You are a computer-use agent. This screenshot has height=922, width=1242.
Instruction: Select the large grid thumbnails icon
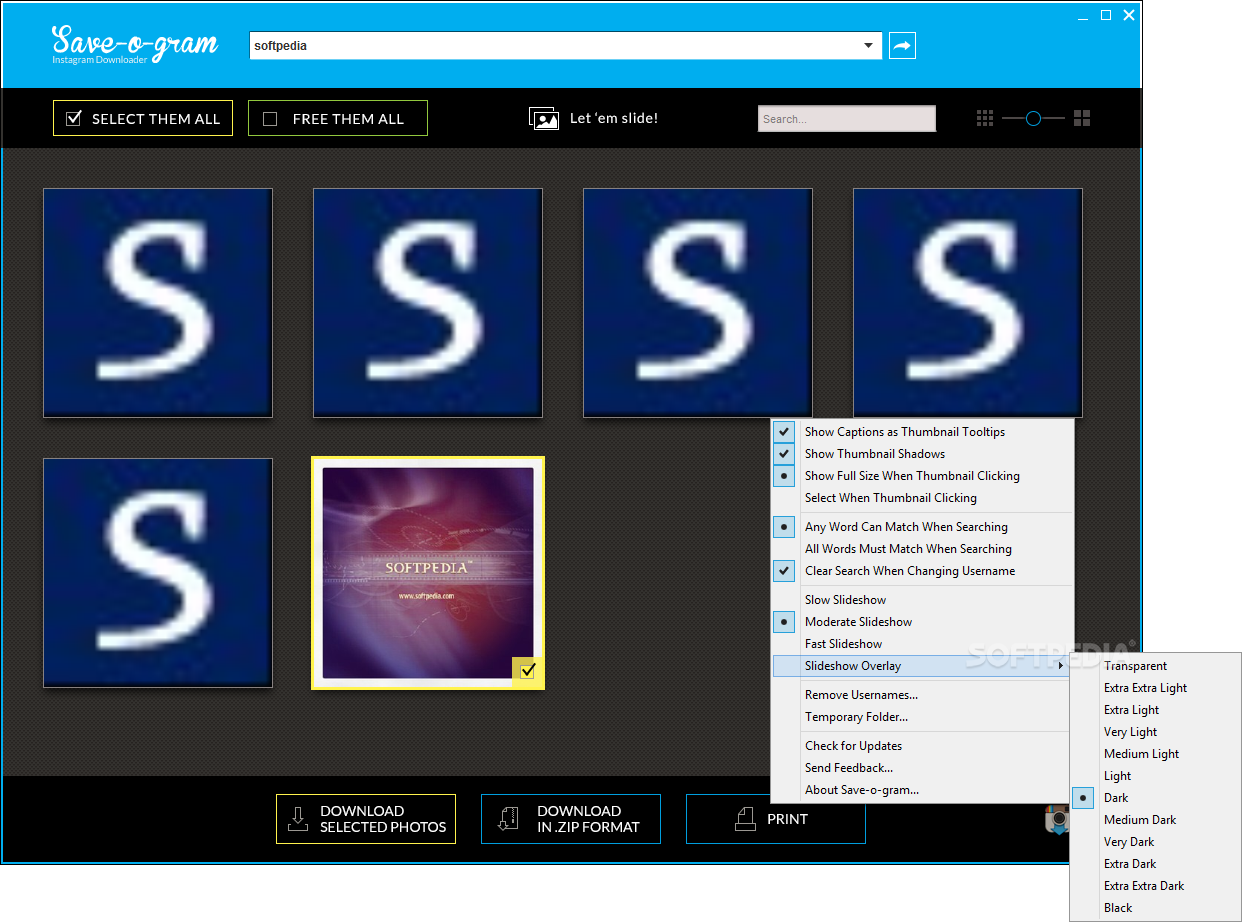[1082, 118]
